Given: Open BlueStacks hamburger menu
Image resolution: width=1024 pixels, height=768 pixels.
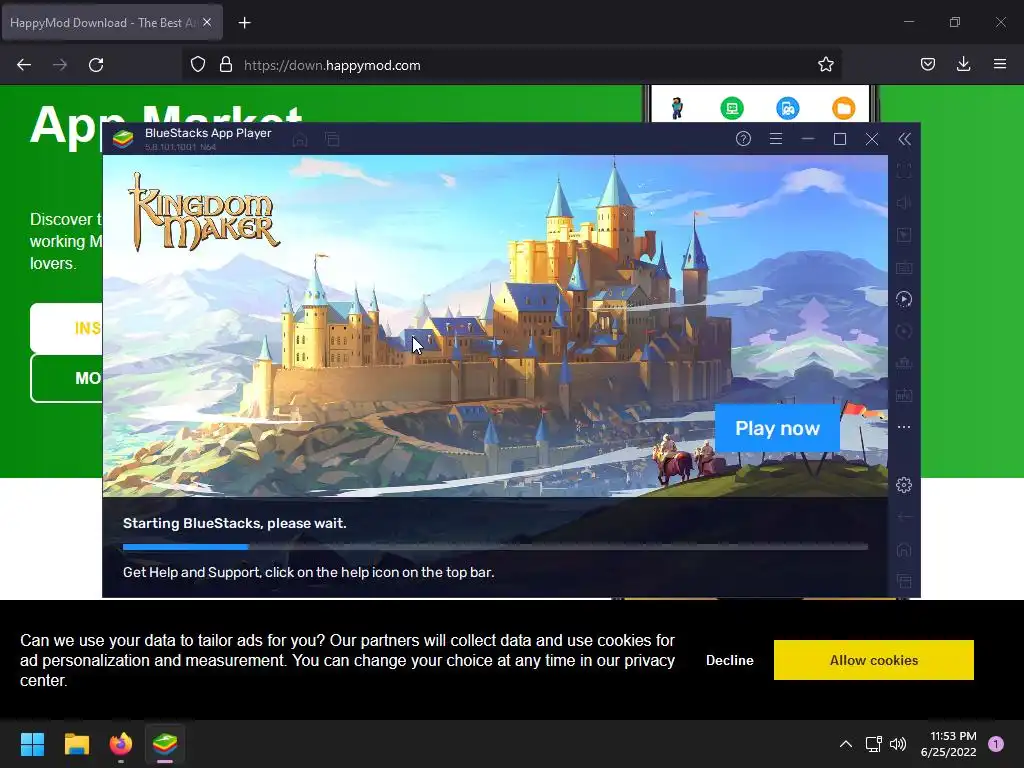Looking at the screenshot, I should point(776,138).
